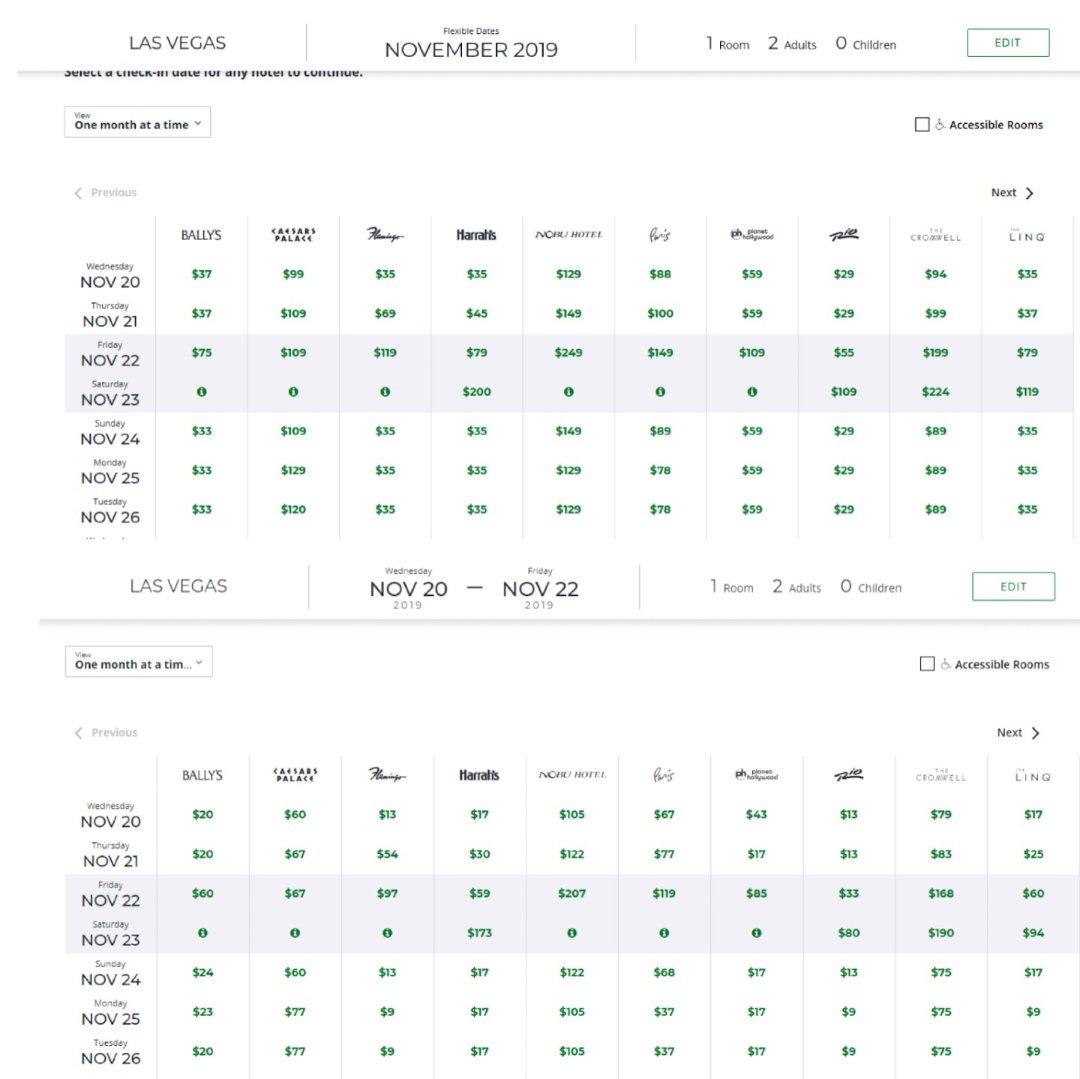The height and width of the screenshot is (1079, 1080).
Task: Click Caesars Palace logo in Flexible Dates view
Action: tap(293, 235)
